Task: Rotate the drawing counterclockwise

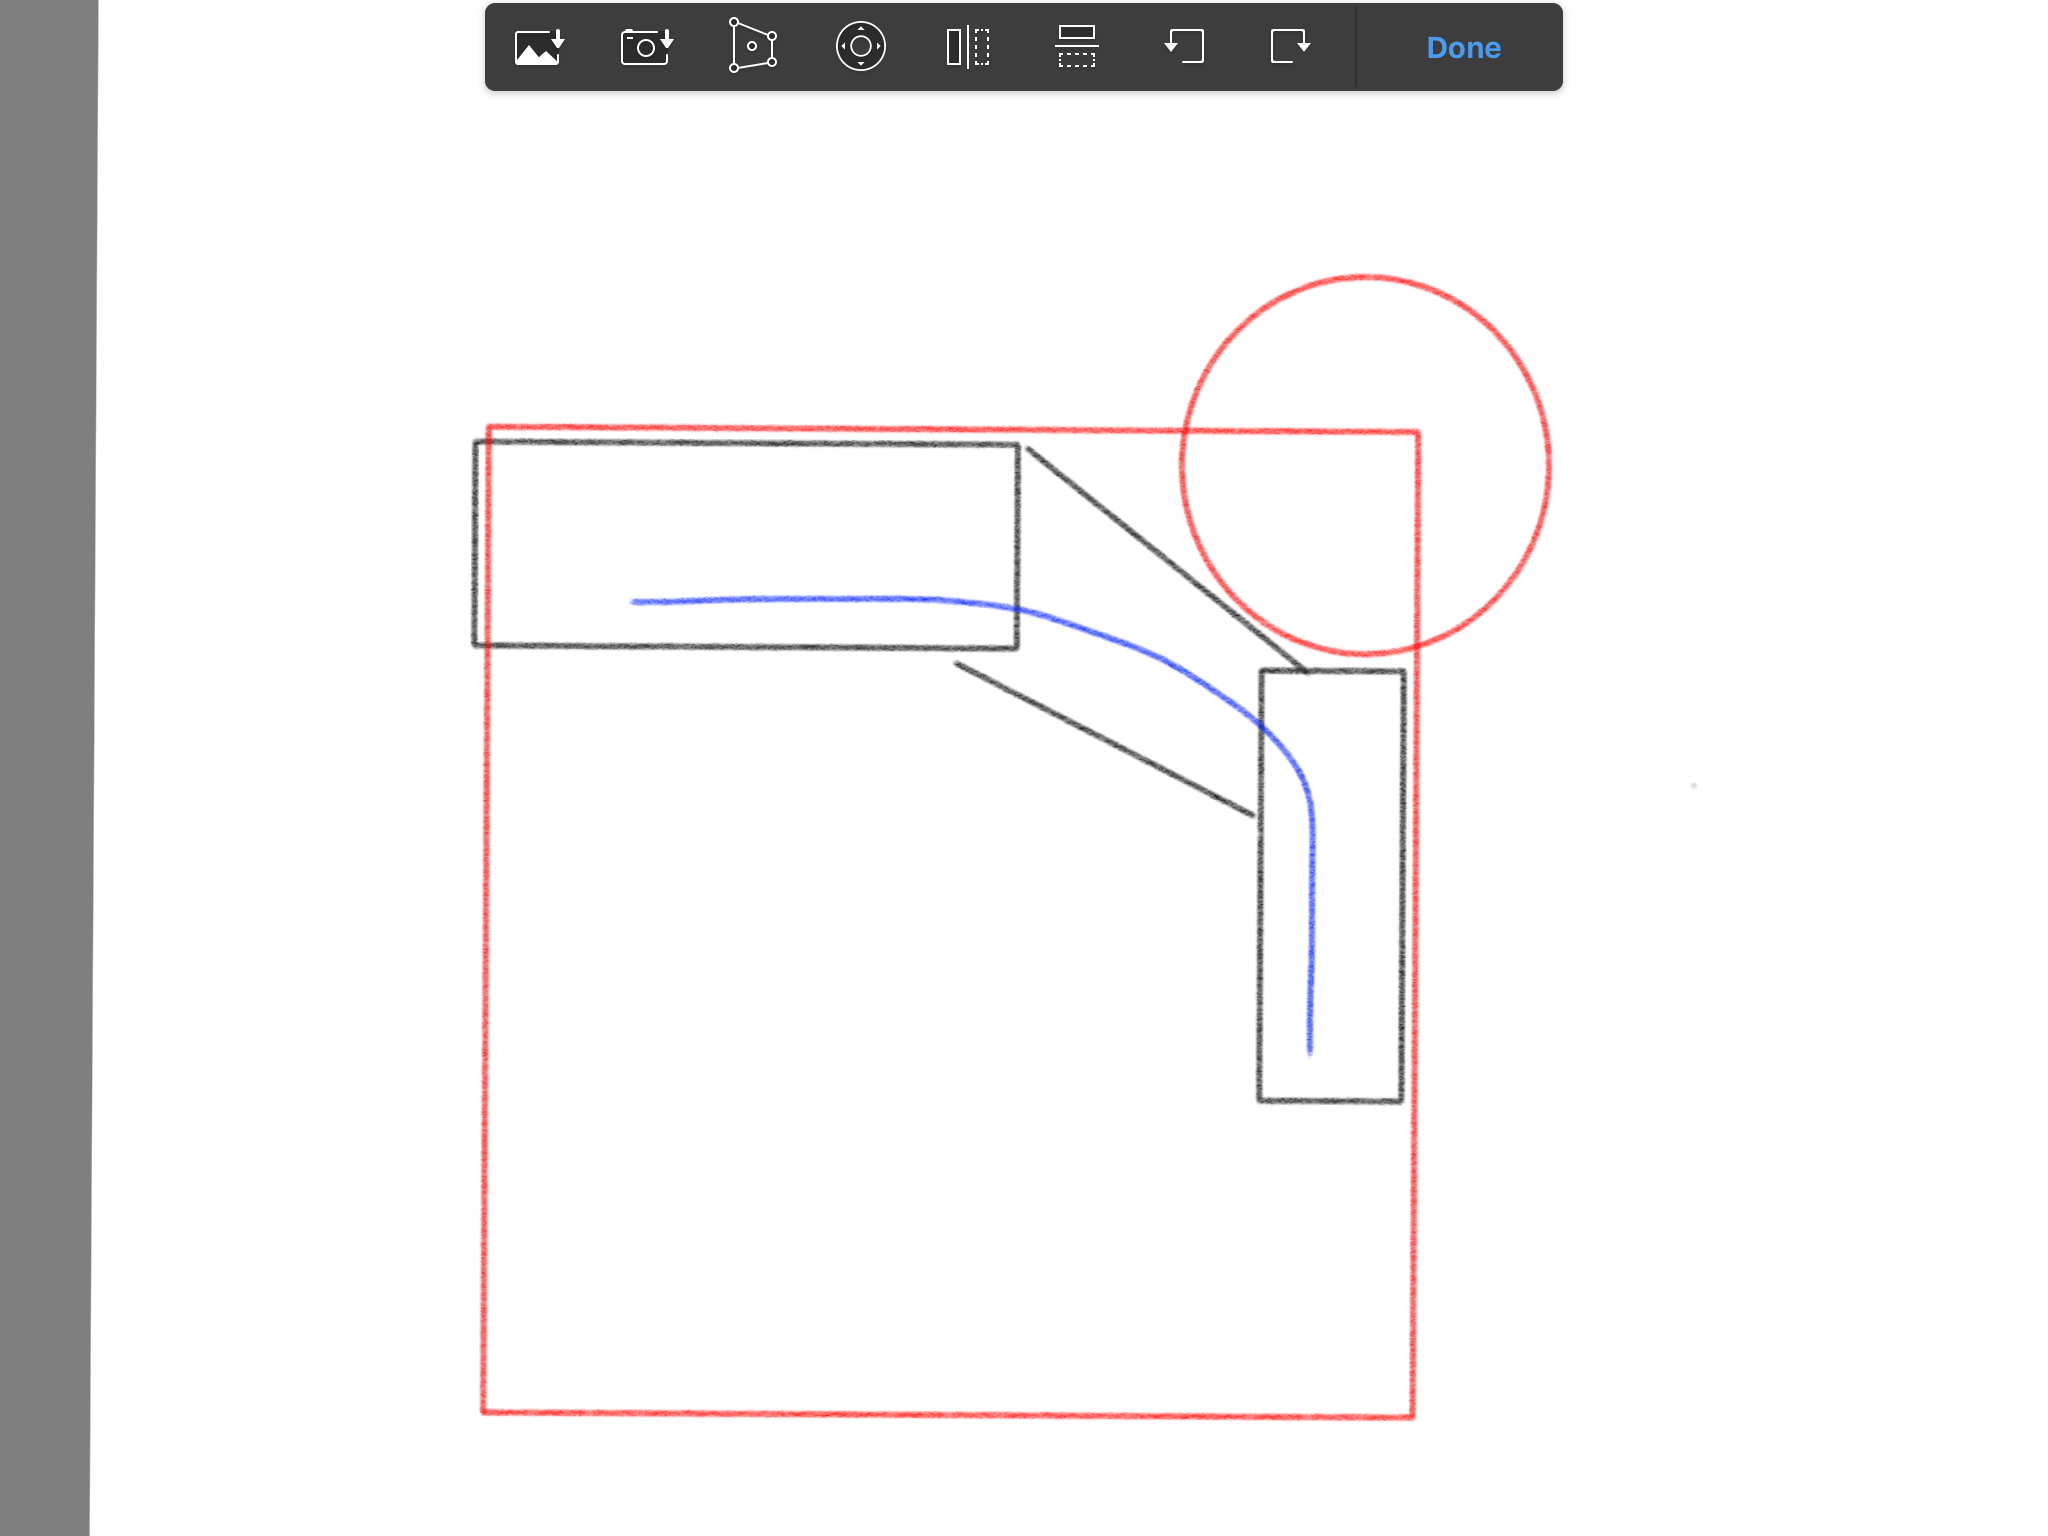Action: (1184, 46)
